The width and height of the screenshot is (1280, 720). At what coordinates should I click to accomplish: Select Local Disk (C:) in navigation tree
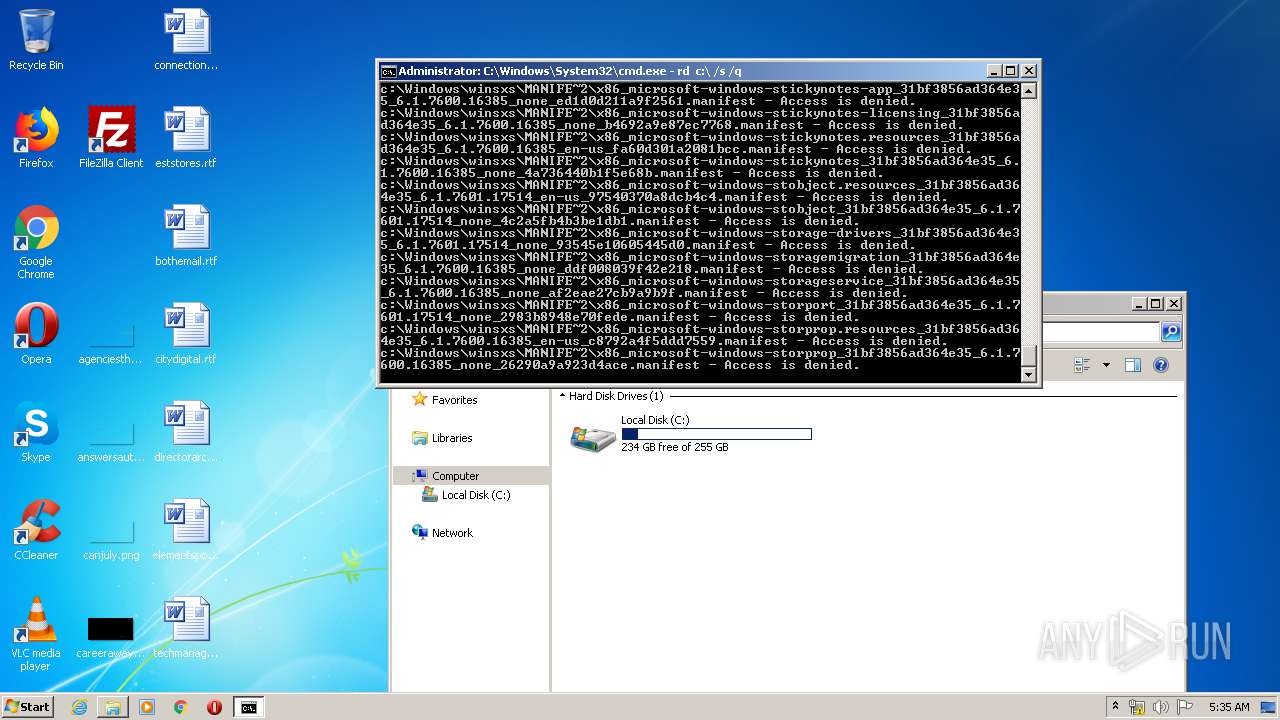click(475, 495)
